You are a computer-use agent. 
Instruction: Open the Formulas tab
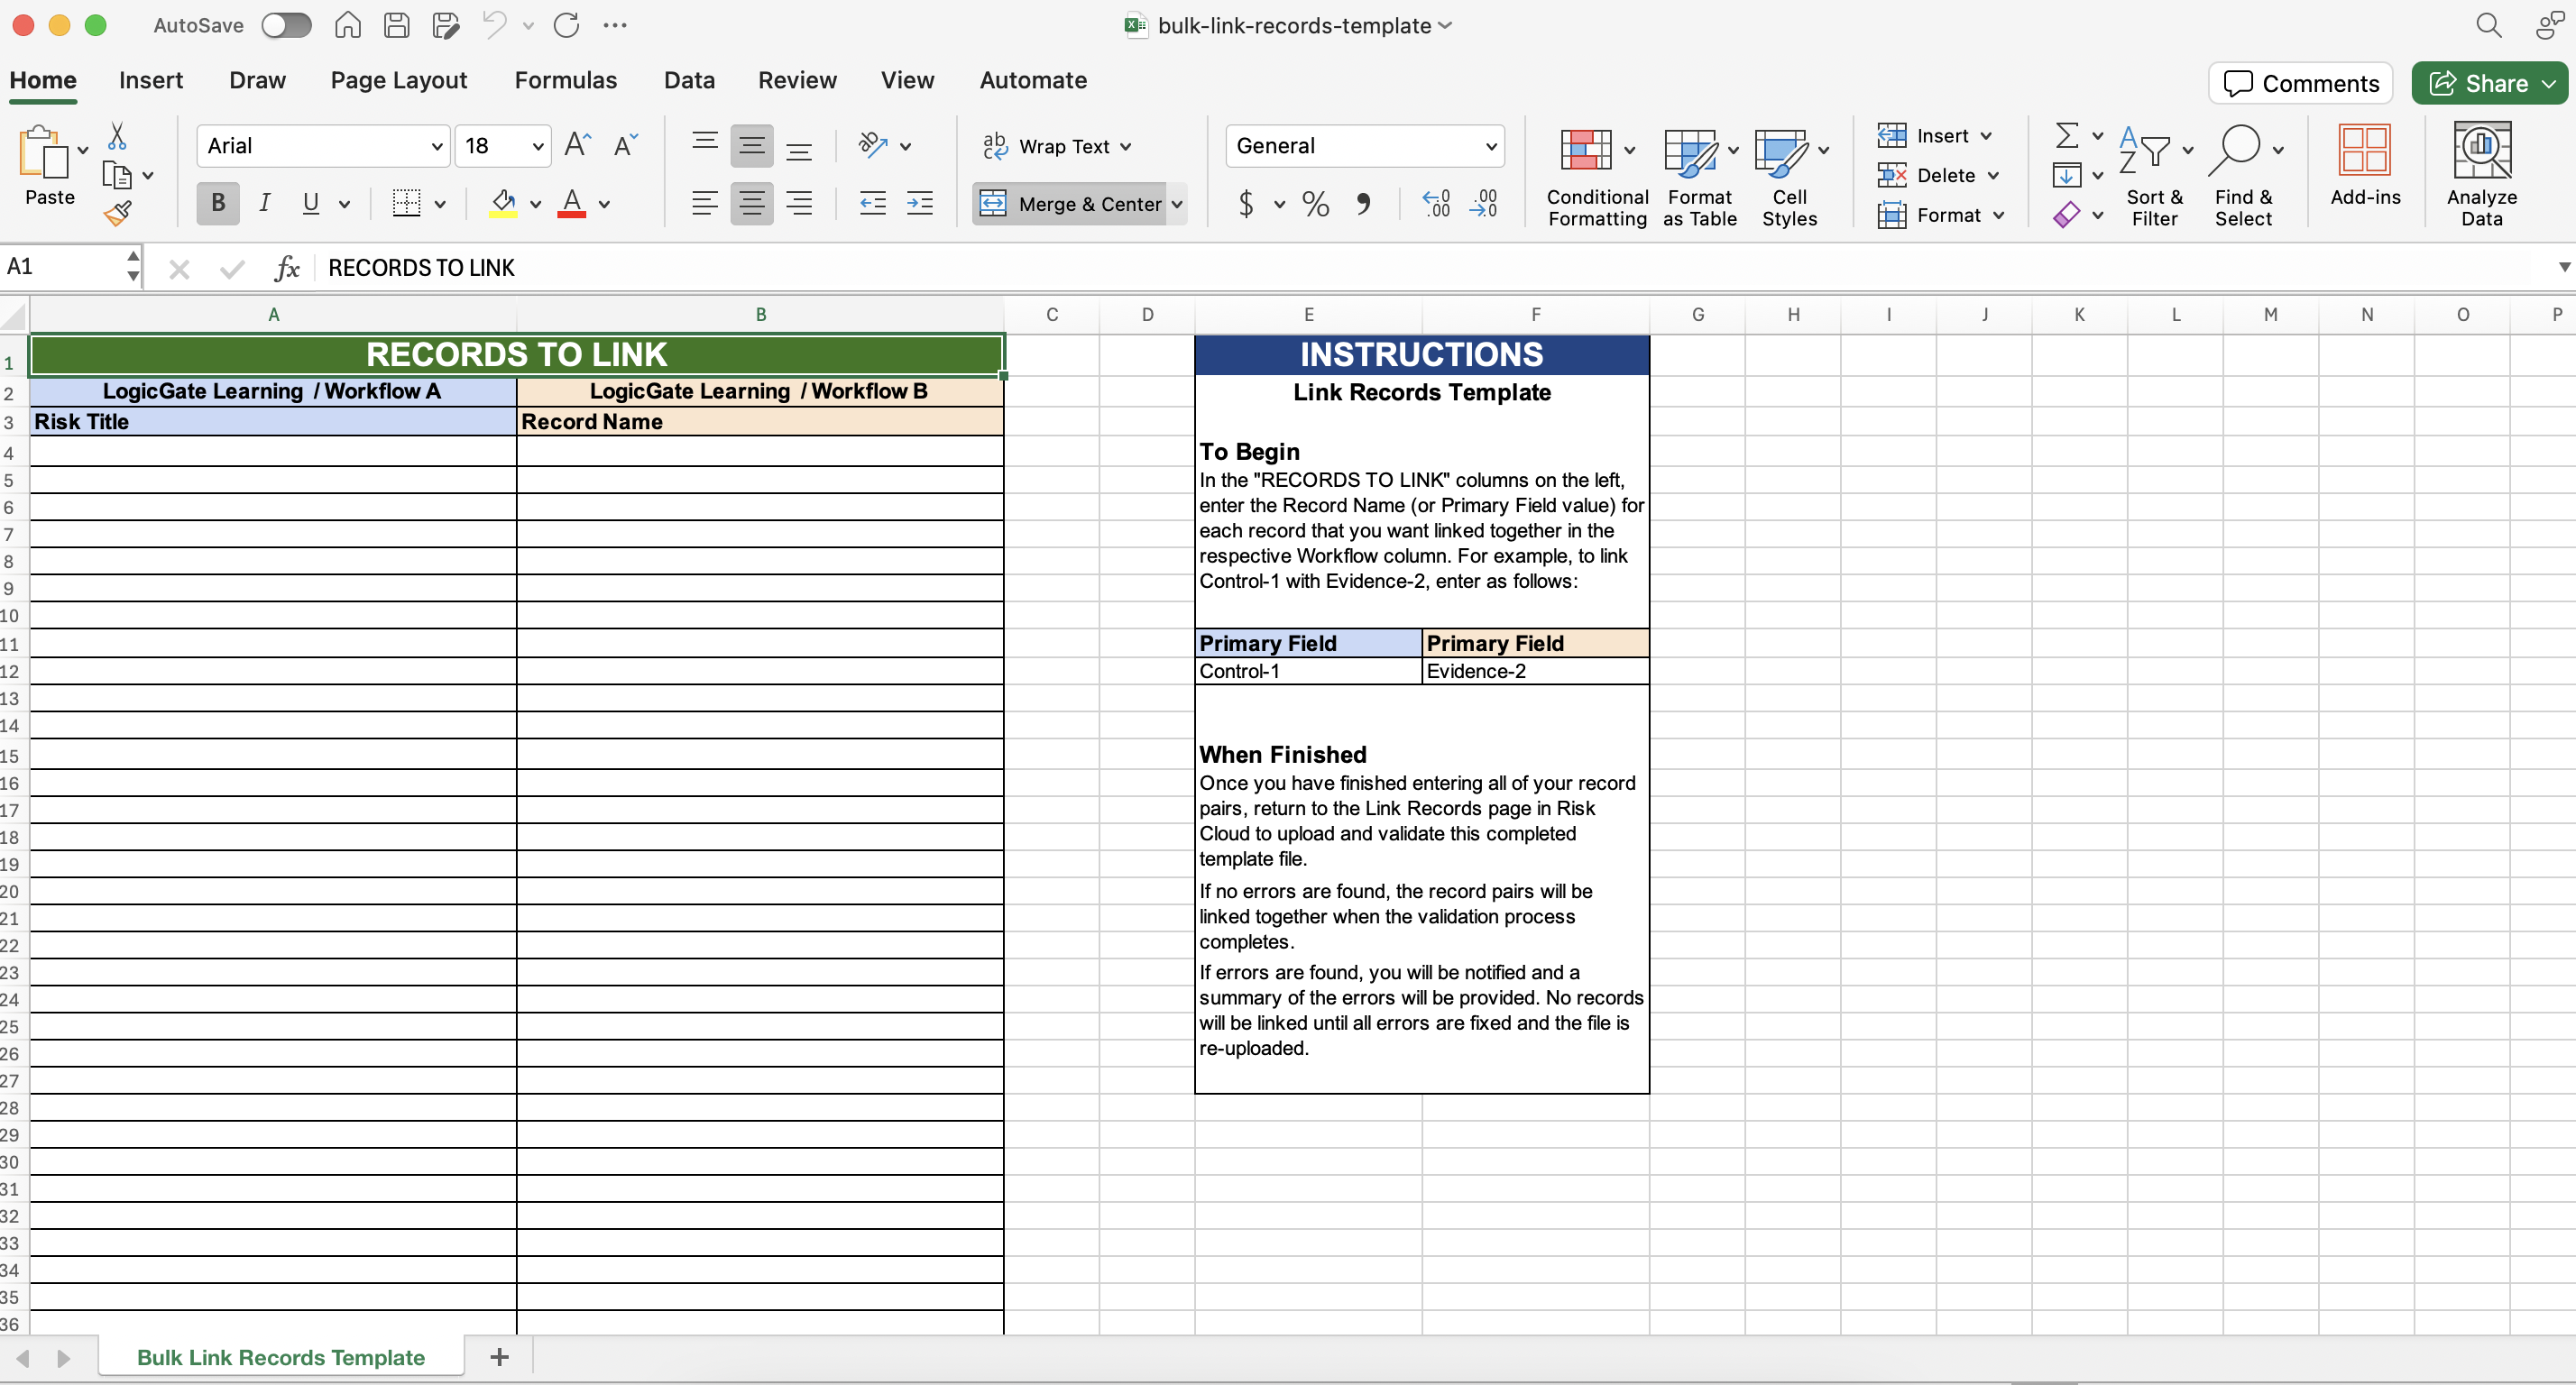(x=566, y=80)
